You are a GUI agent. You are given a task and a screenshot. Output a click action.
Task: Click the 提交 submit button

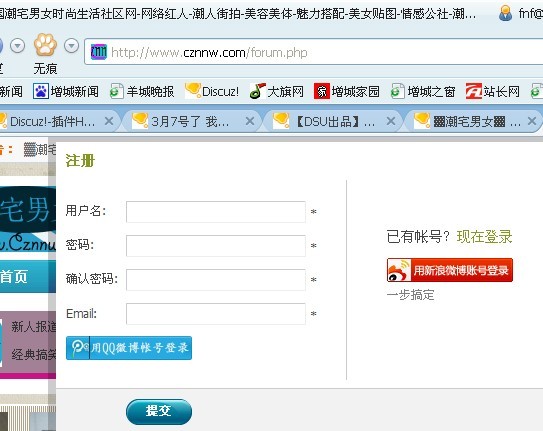[x=159, y=412]
